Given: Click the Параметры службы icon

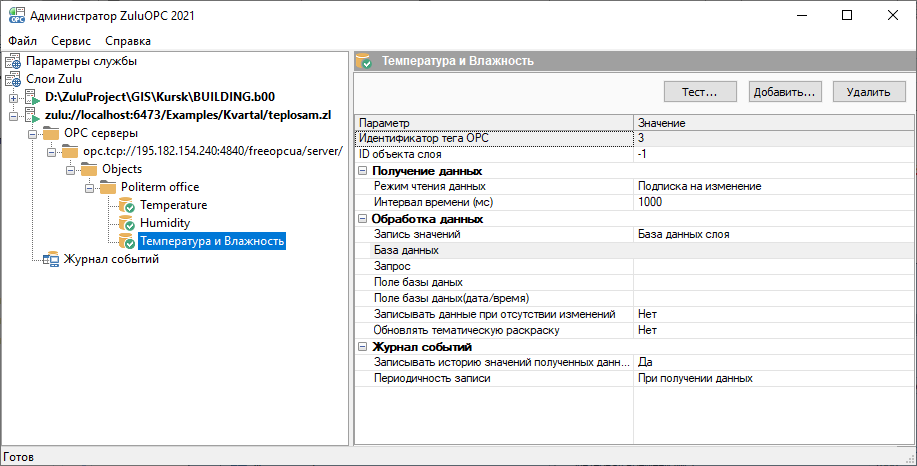Looking at the screenshot, I should coord(13,62).
